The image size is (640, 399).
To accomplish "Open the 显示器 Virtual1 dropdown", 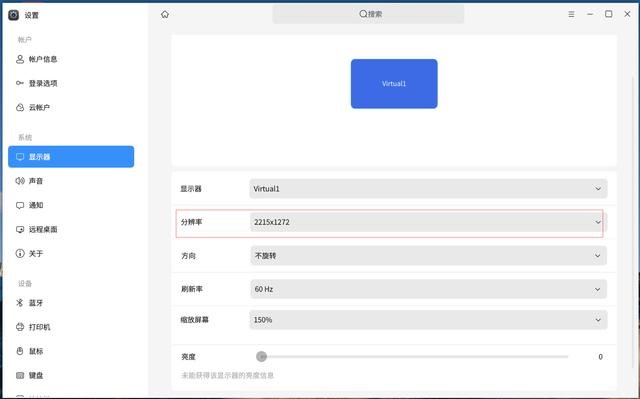I will click(428, 189).
